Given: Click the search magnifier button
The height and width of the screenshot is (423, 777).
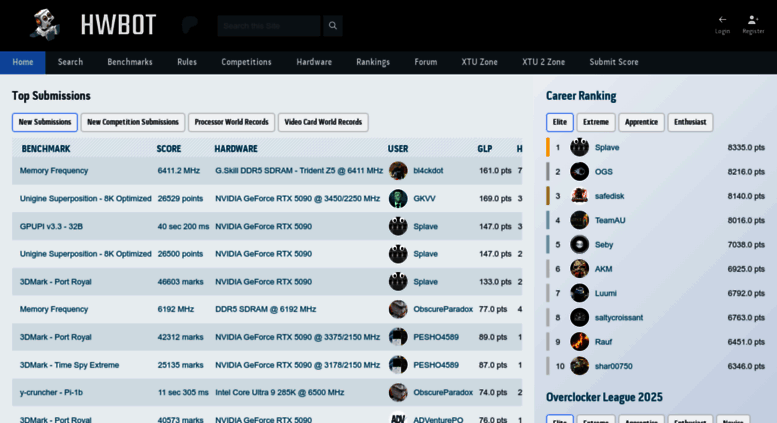Looking at the screenshot, I should 333,25.
